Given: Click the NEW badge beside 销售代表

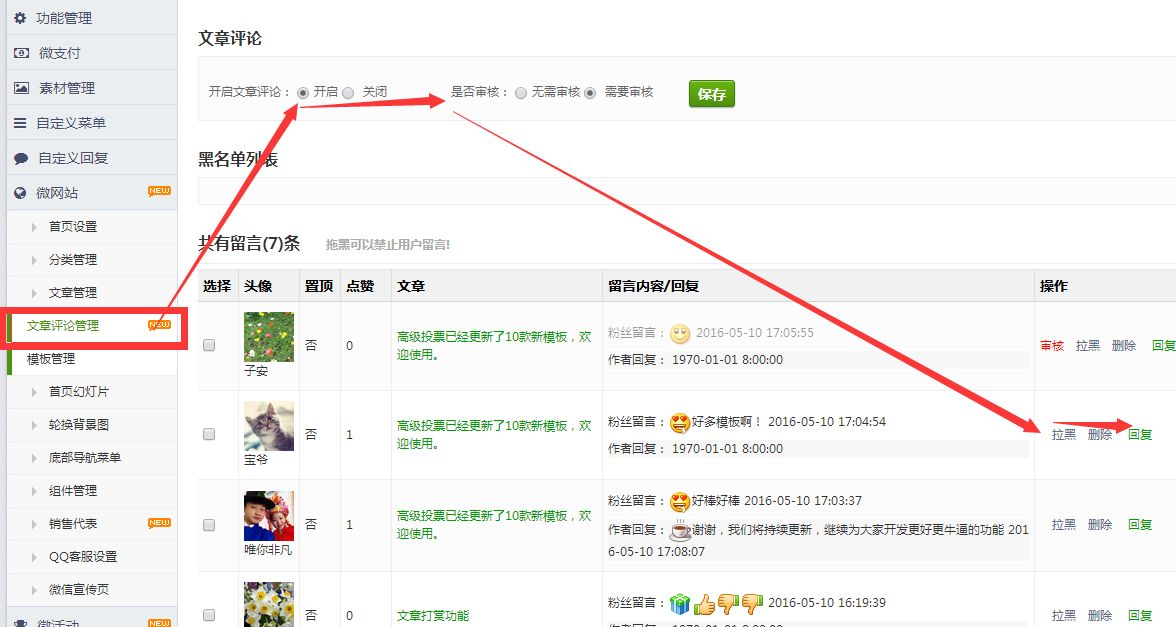Looking at the screenshot, I should point(159,523).
